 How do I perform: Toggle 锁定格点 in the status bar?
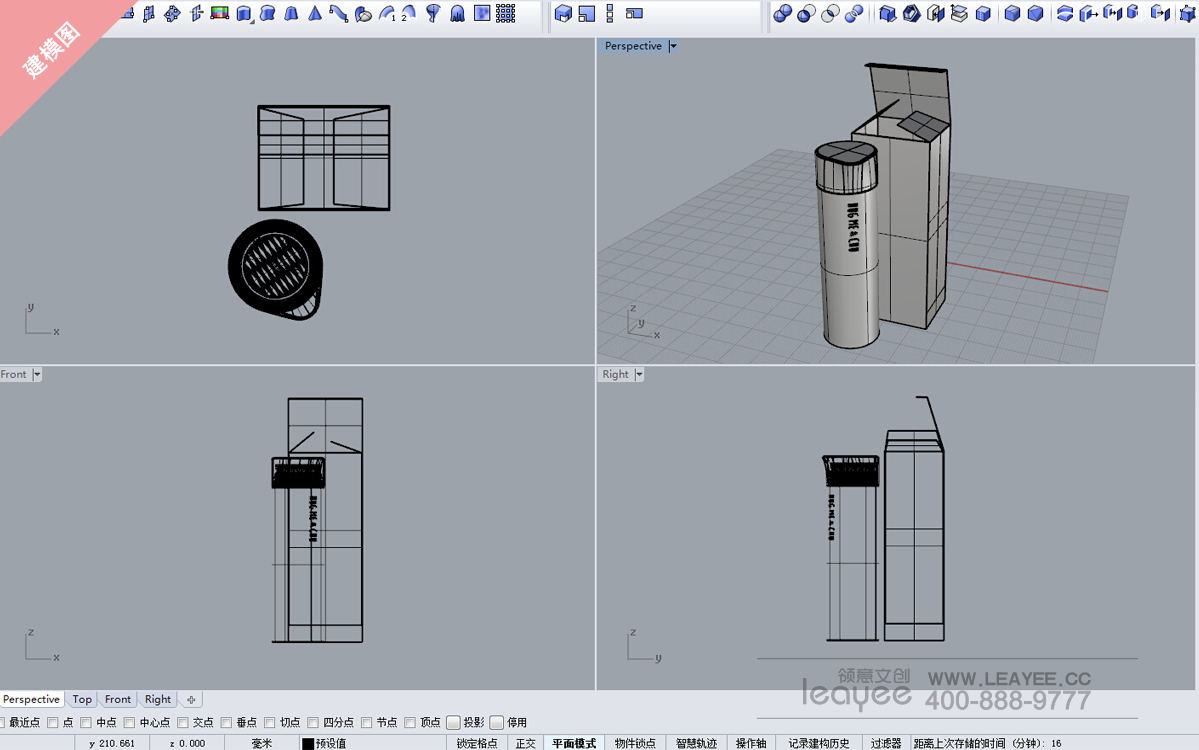tap(477, 743)
